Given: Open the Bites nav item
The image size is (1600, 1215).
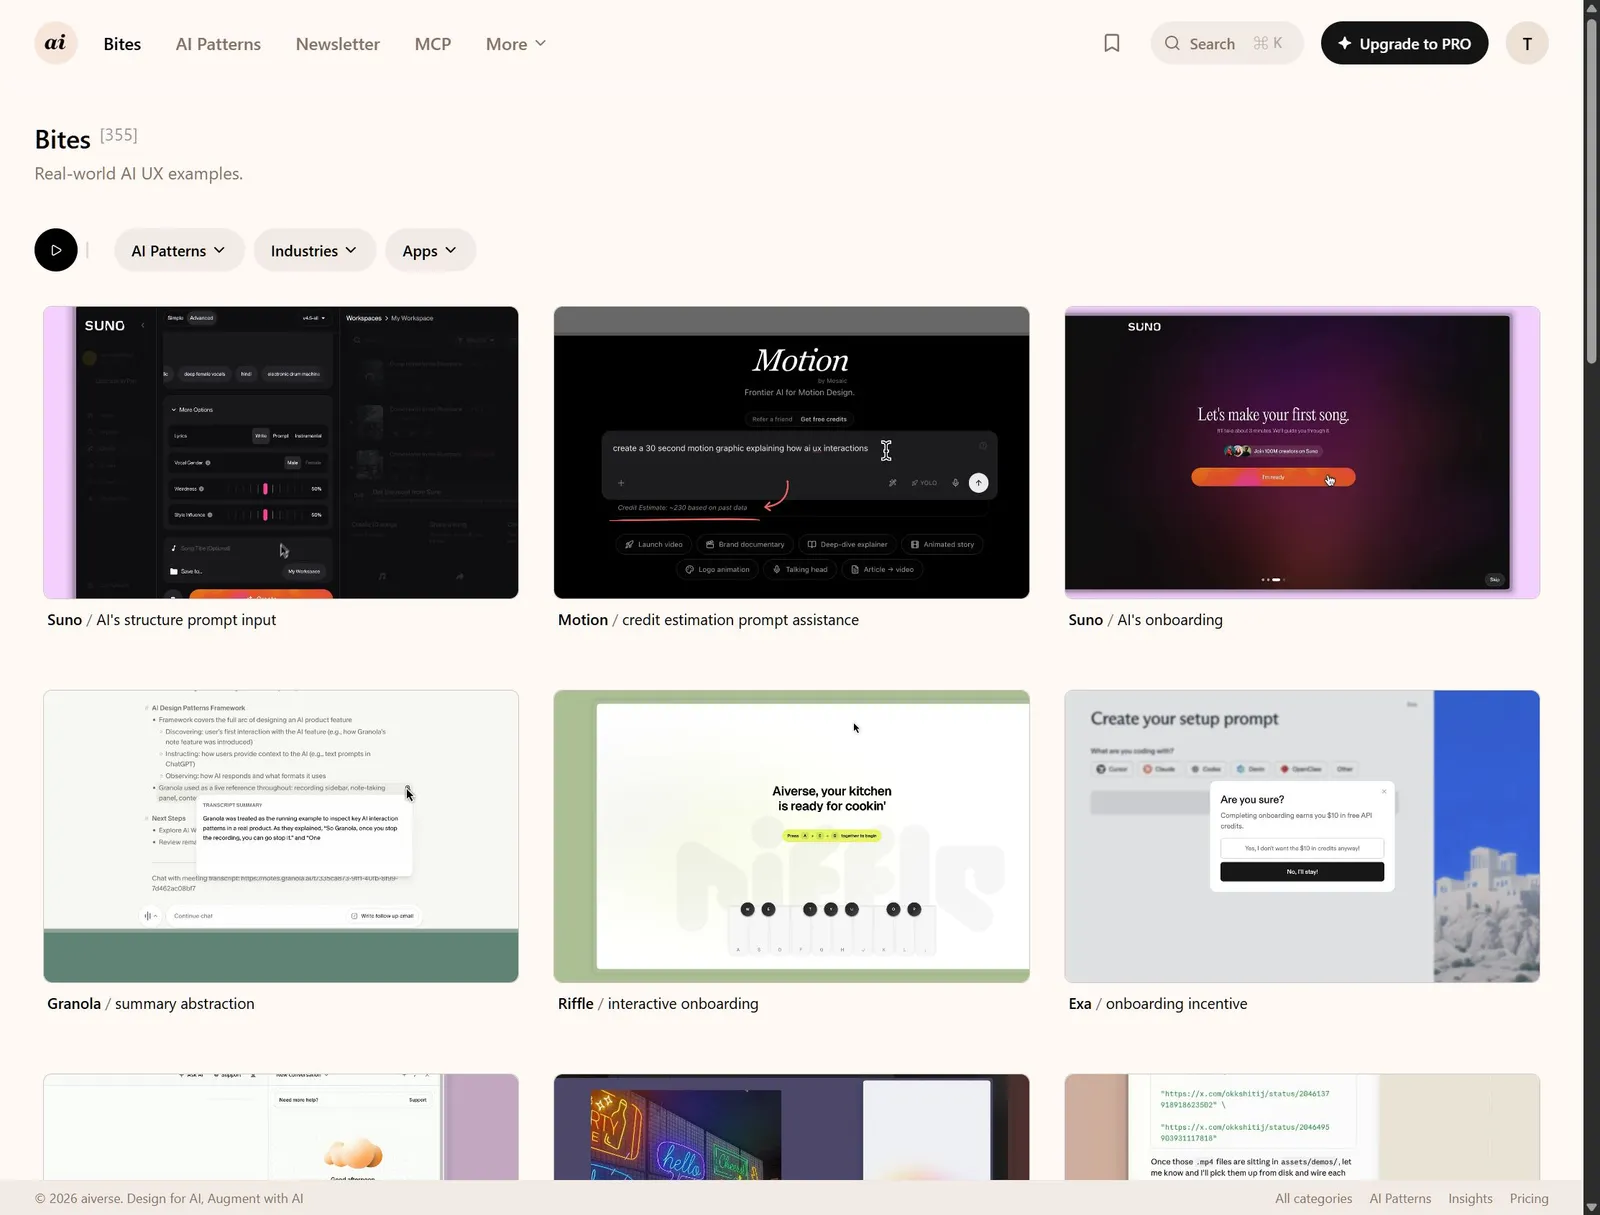Looking at the screenshot, I should [122, 44].
